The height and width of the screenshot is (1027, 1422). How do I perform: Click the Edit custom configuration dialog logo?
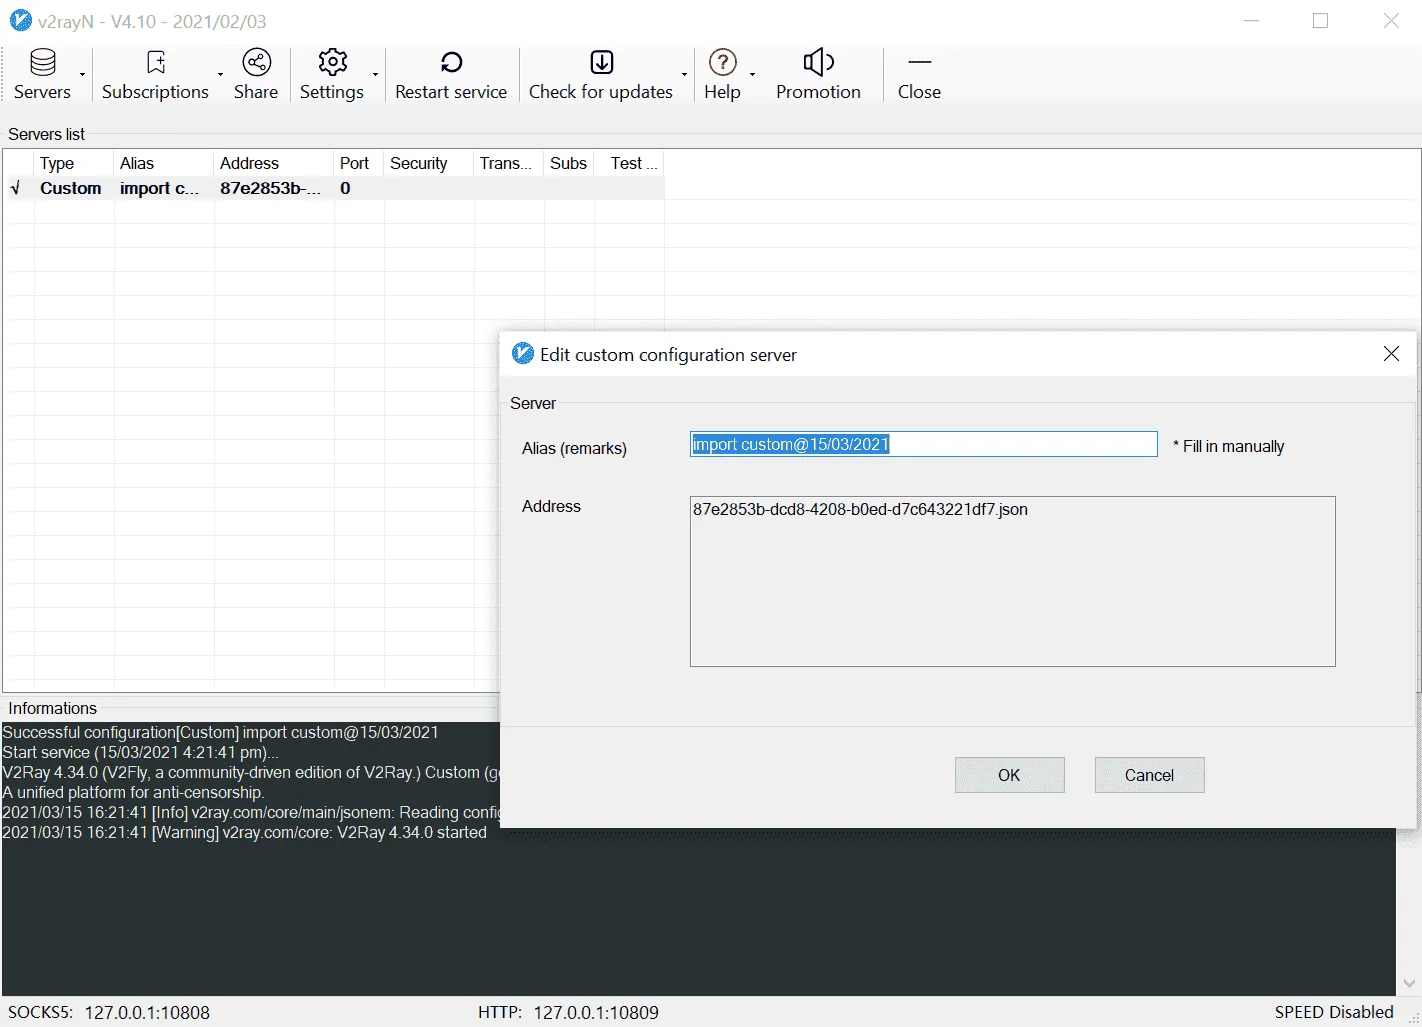(x=522, y=353)
